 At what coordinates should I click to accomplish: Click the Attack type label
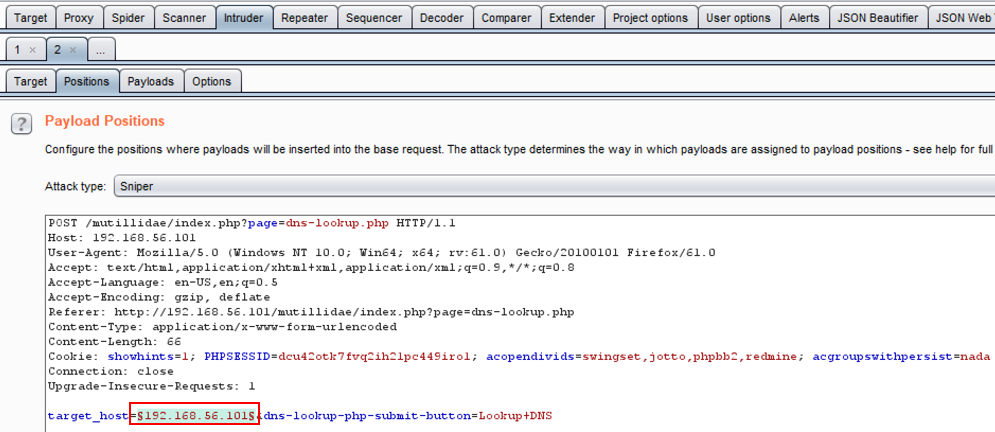[76, 187]
